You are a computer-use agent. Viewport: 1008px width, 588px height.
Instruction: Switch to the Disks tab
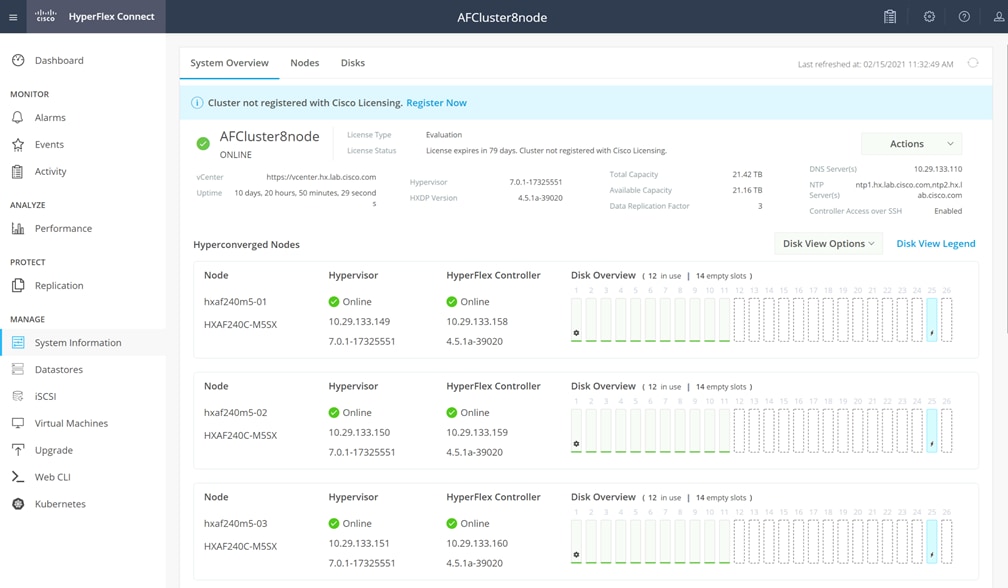pyautogui.click(x=353, y=63)
